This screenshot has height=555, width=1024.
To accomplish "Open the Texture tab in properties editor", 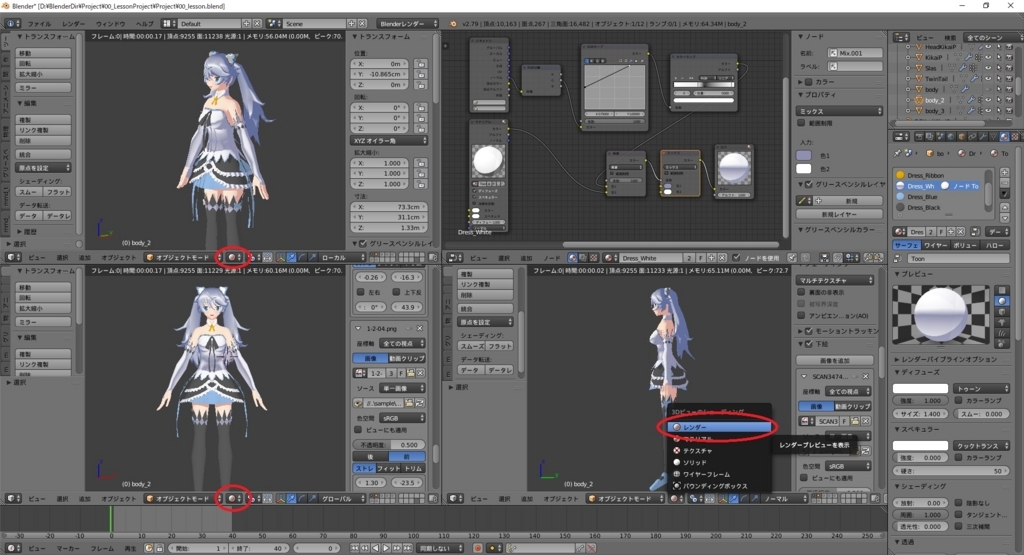I will tap(1014, 136).
